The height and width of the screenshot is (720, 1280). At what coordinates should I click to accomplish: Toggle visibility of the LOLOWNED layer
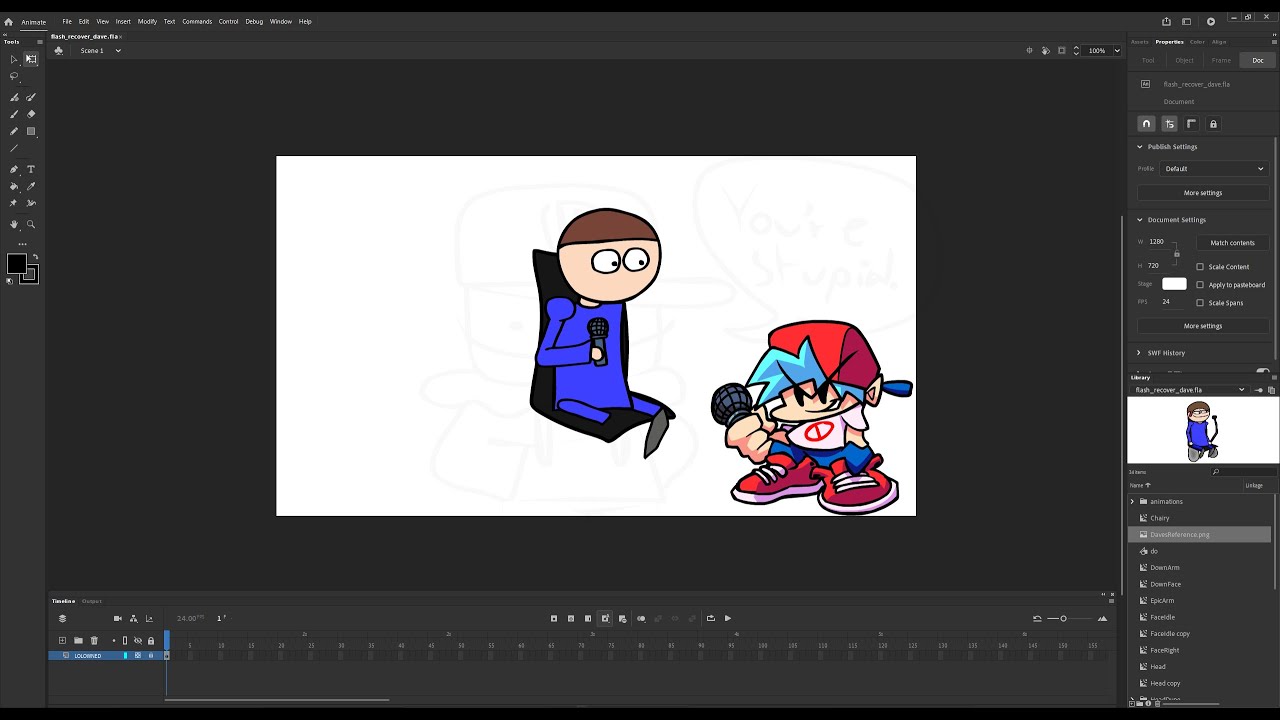pos(138,655)
